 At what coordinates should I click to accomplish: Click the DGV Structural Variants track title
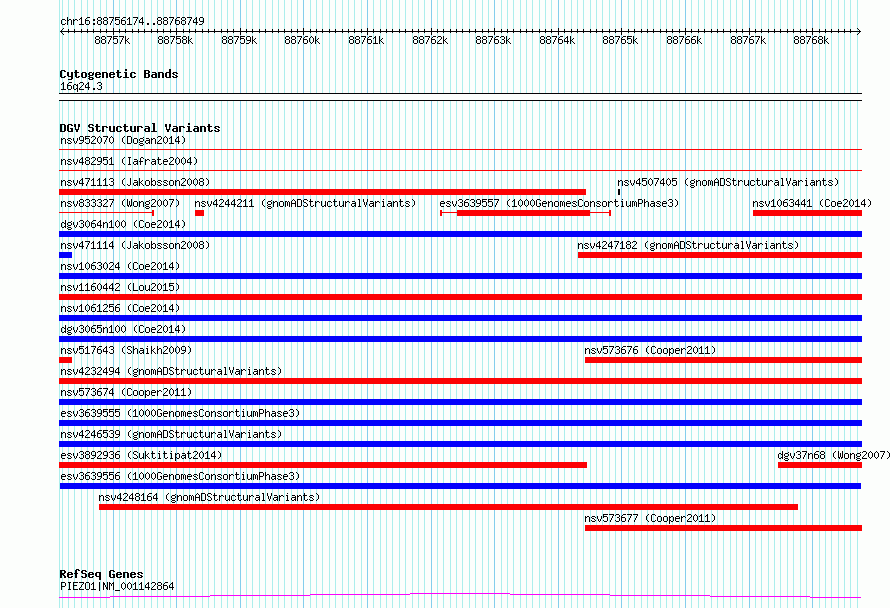point(140,128)
